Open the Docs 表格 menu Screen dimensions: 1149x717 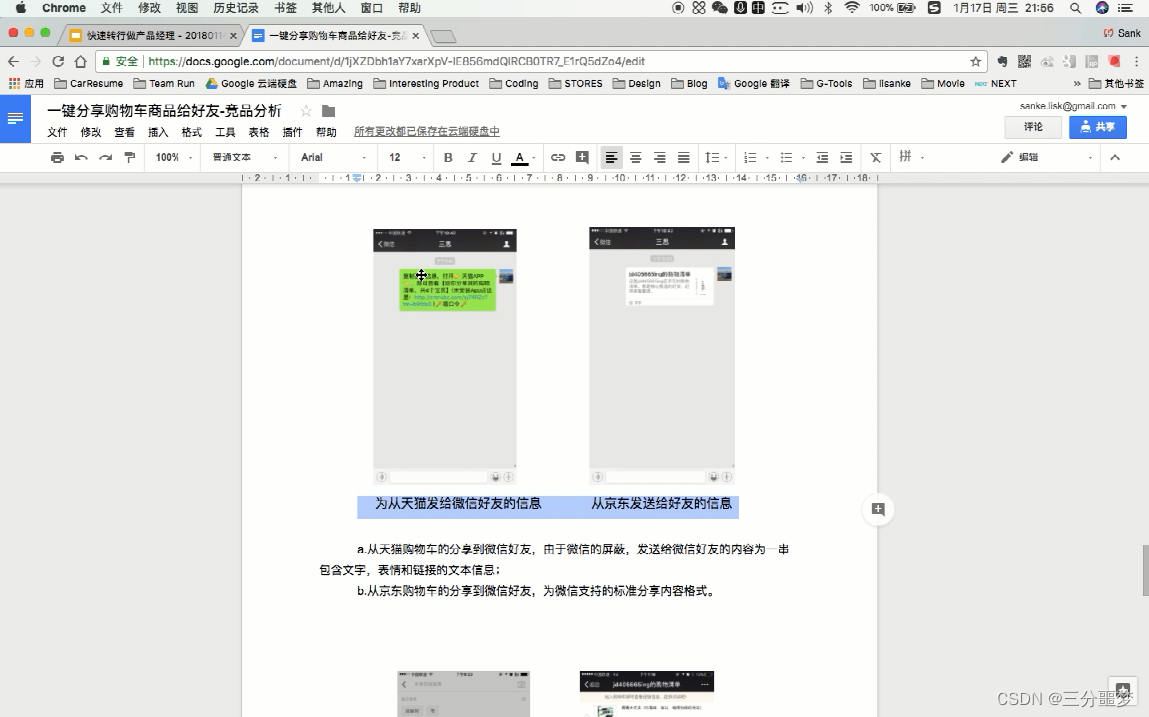pyautogui.click(x=259, y=132)
